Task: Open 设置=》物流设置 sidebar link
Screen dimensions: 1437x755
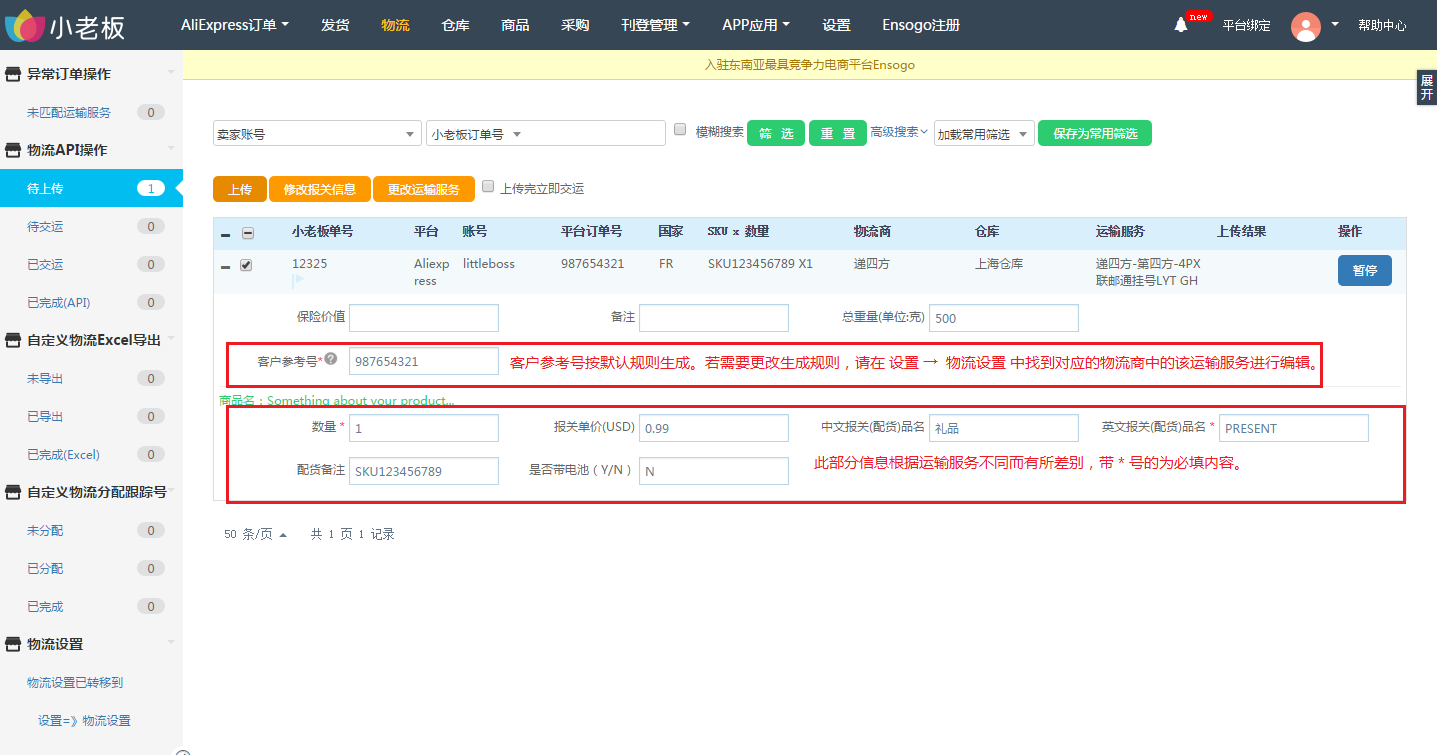Action: 84,720
